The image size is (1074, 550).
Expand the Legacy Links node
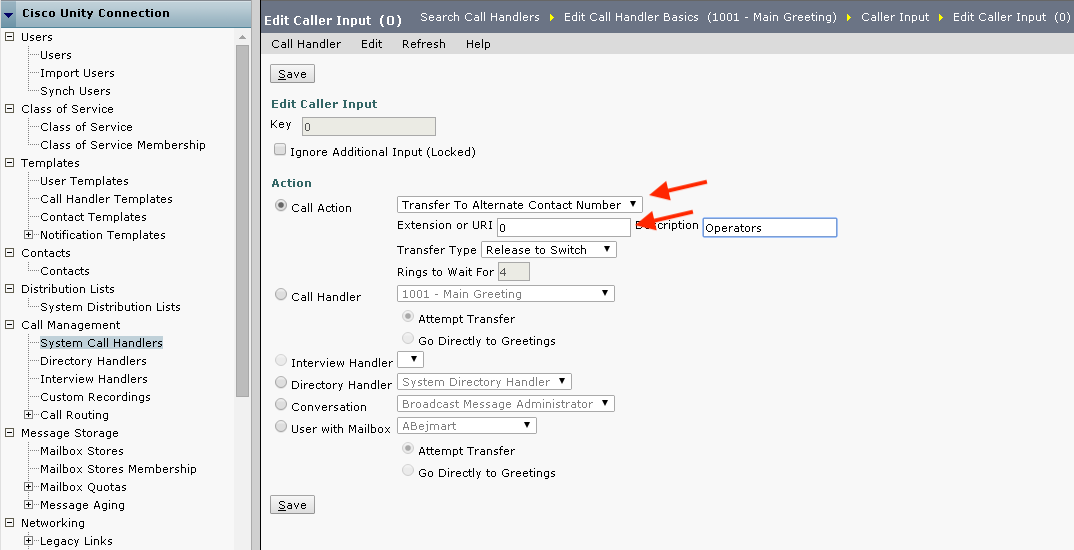[x=29, y=540]
